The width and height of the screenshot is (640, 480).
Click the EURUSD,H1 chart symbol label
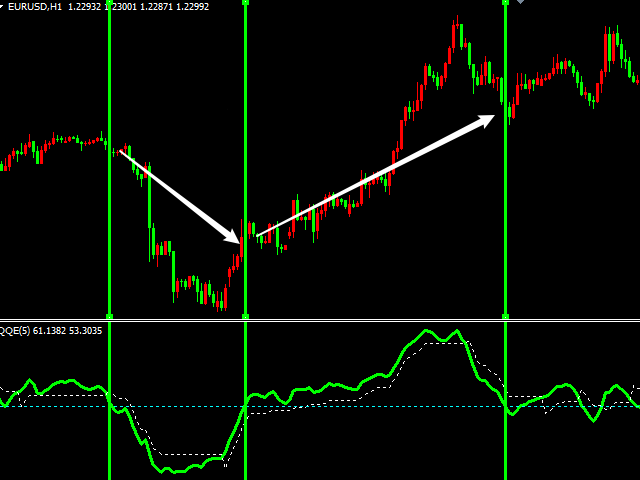tap(35, 7)
